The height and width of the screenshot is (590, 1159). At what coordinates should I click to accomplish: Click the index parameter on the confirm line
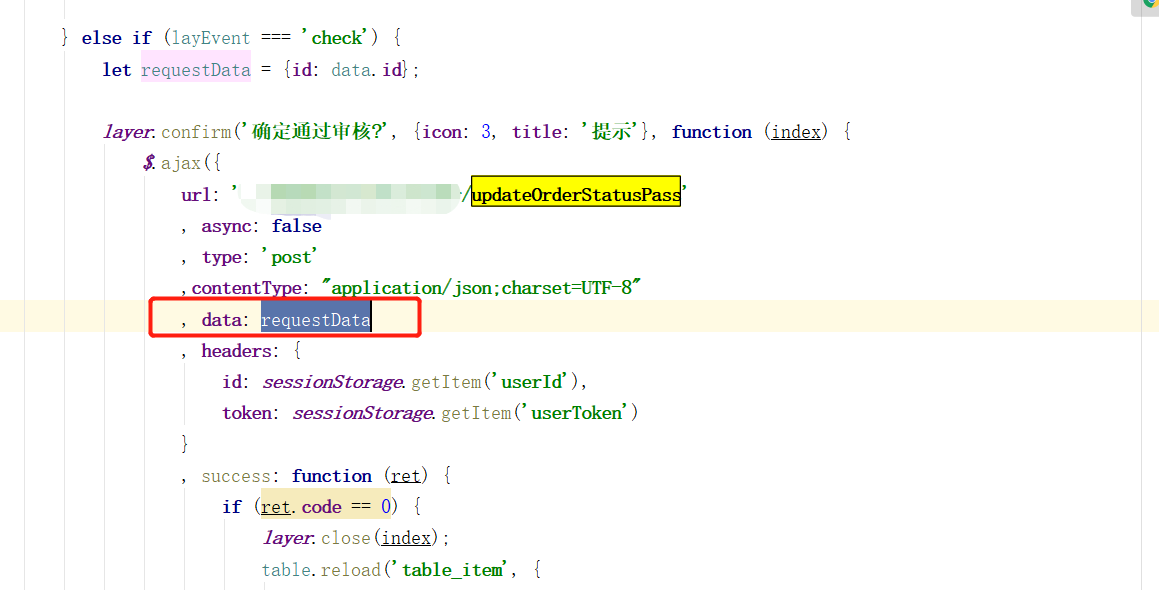click(x=796, y=132)
